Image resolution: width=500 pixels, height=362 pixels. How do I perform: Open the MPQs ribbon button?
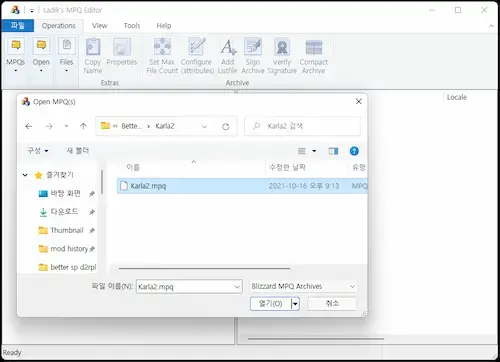coord(16,55)
